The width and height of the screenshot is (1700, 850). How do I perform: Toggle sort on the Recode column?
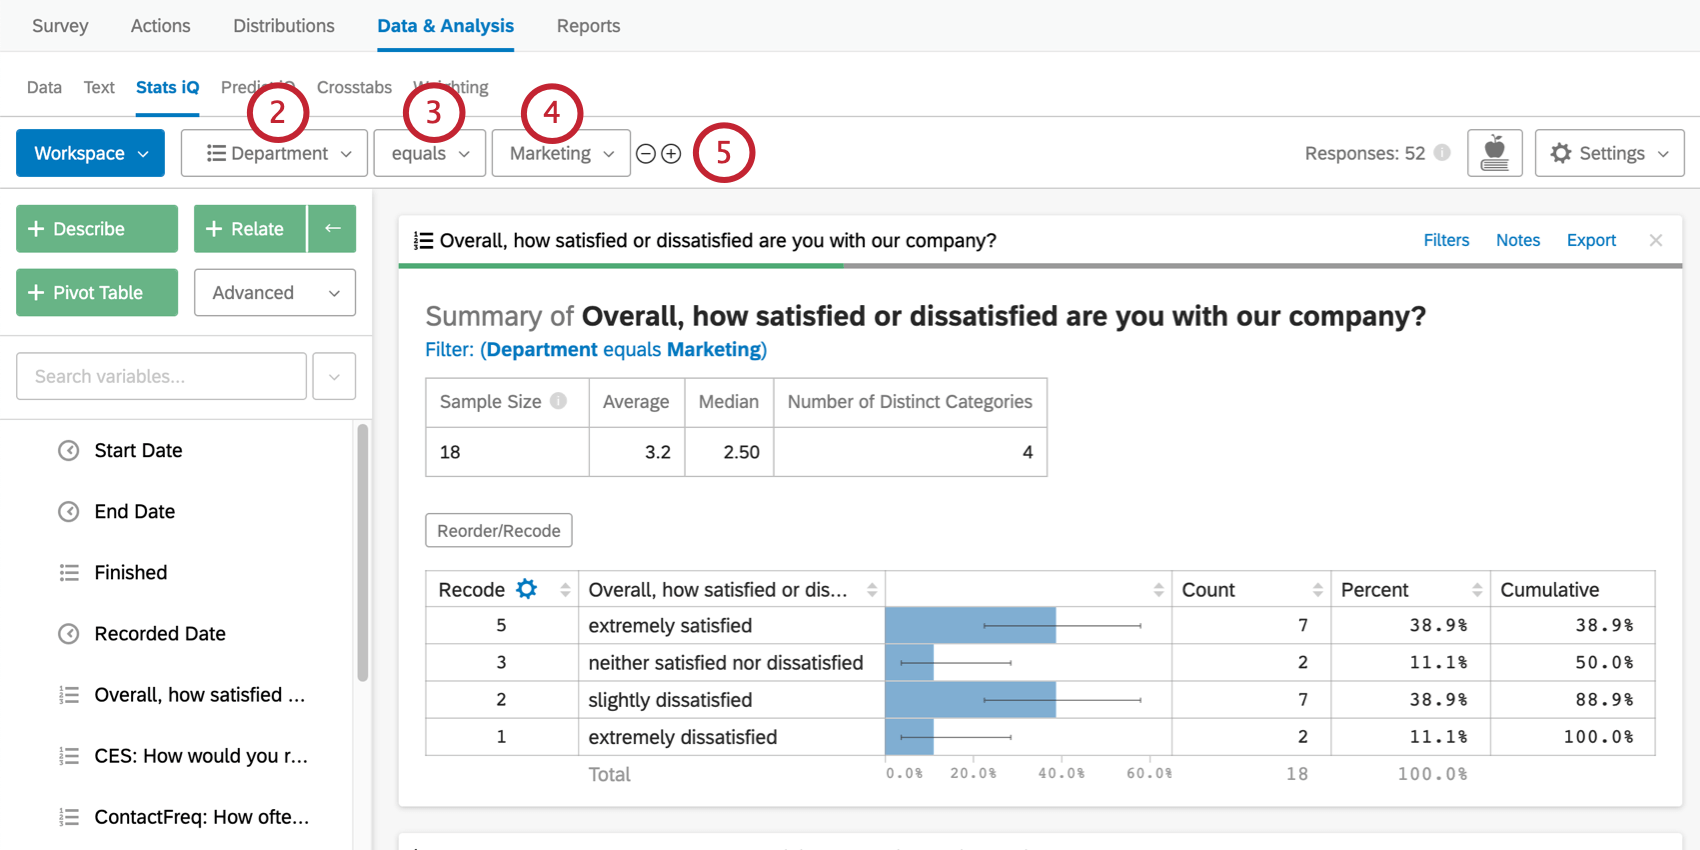(x=564, y=590)
